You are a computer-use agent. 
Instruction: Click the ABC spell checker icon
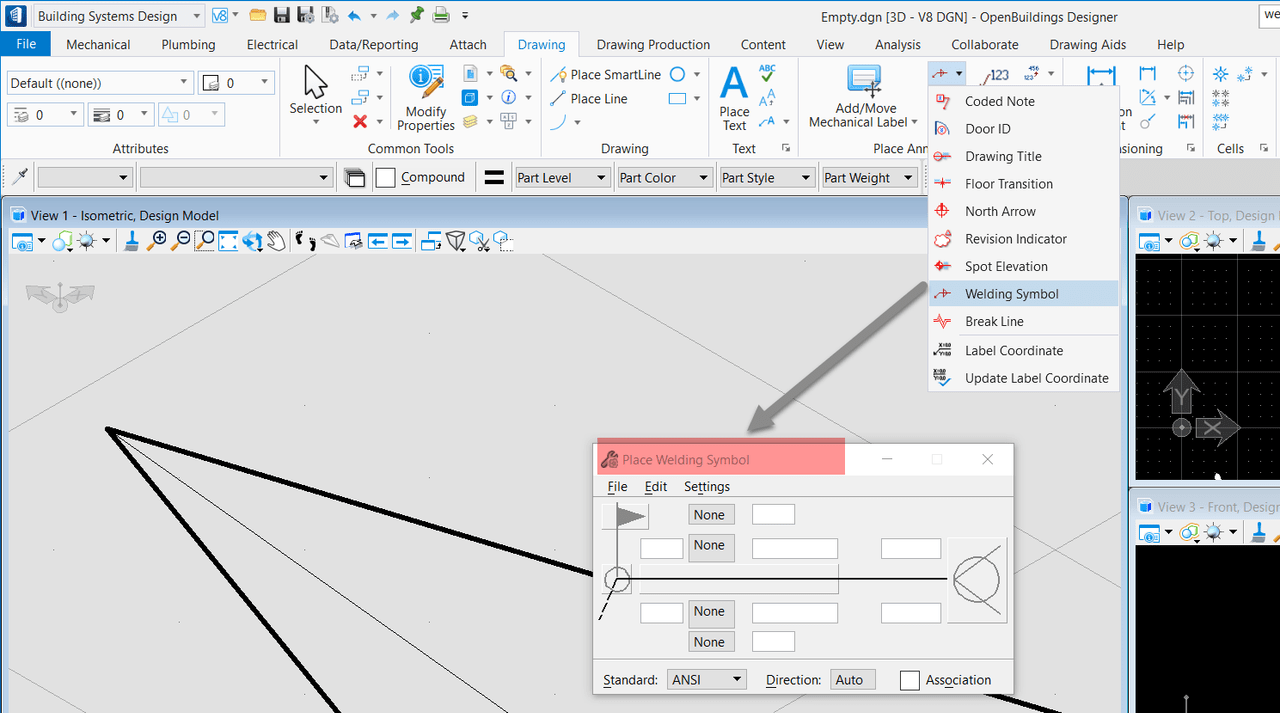[x=767, y=73]
